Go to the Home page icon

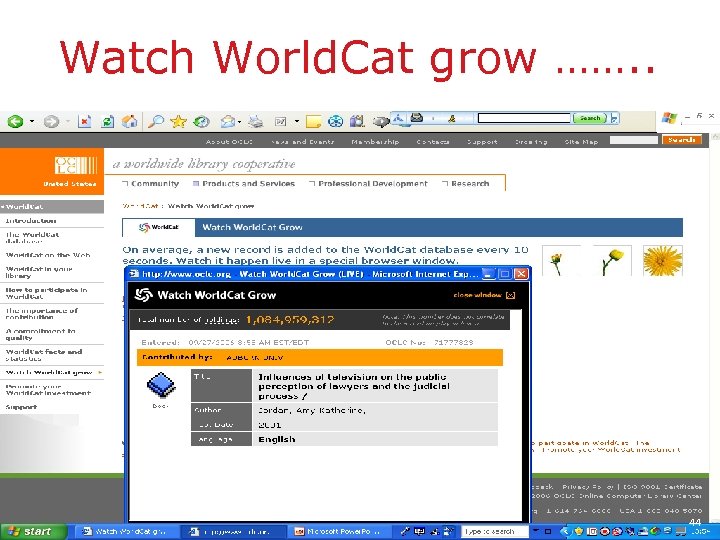[129, 122]
